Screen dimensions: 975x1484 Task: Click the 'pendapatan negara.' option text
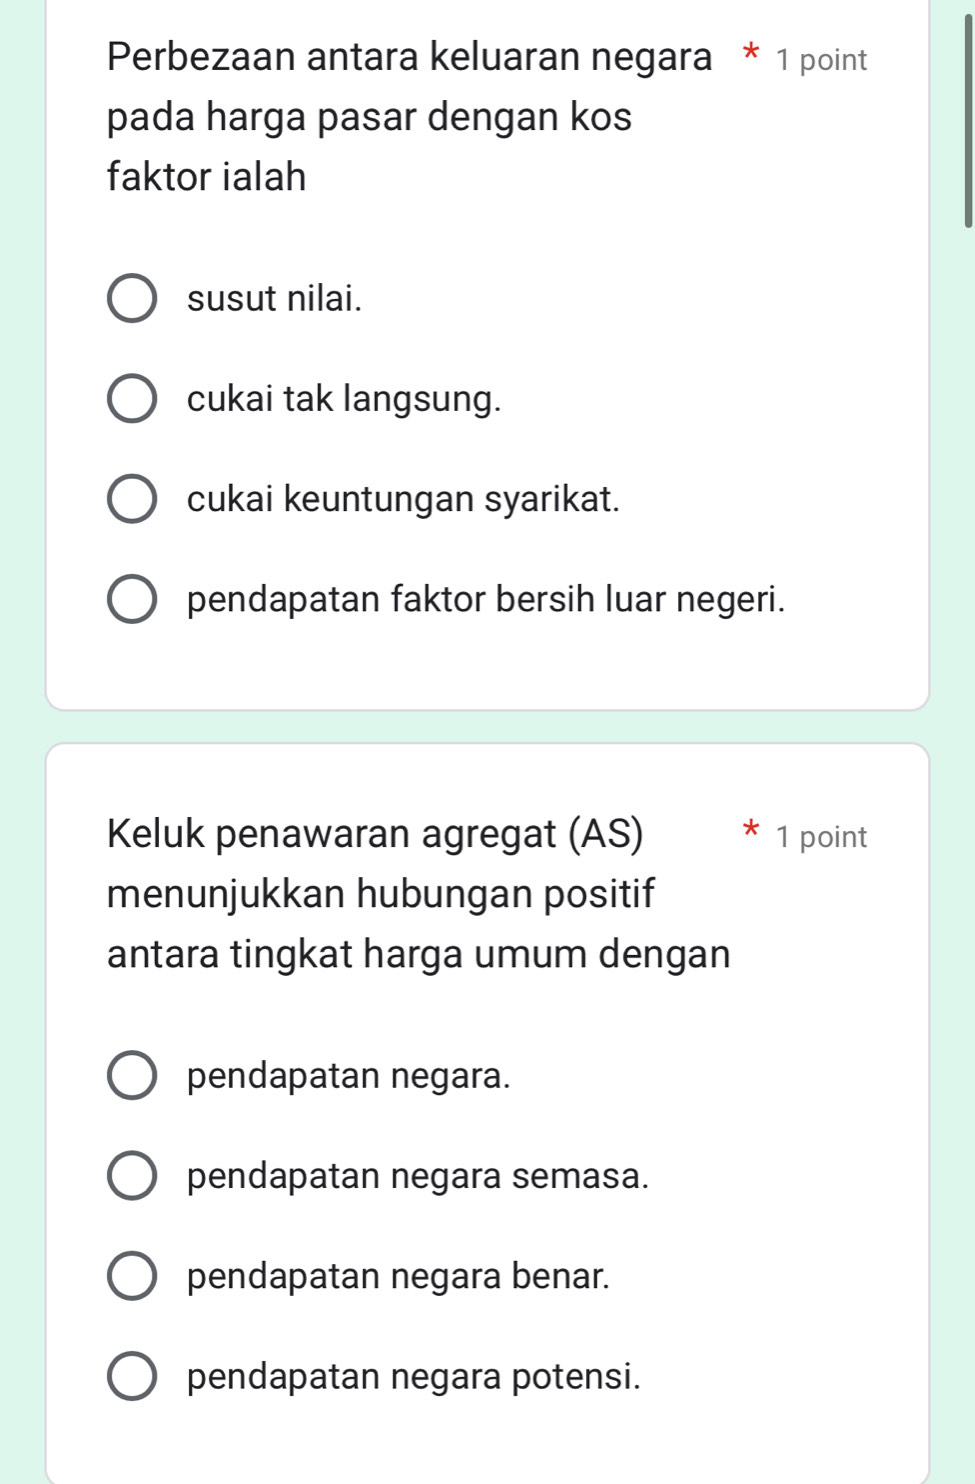348,1076
